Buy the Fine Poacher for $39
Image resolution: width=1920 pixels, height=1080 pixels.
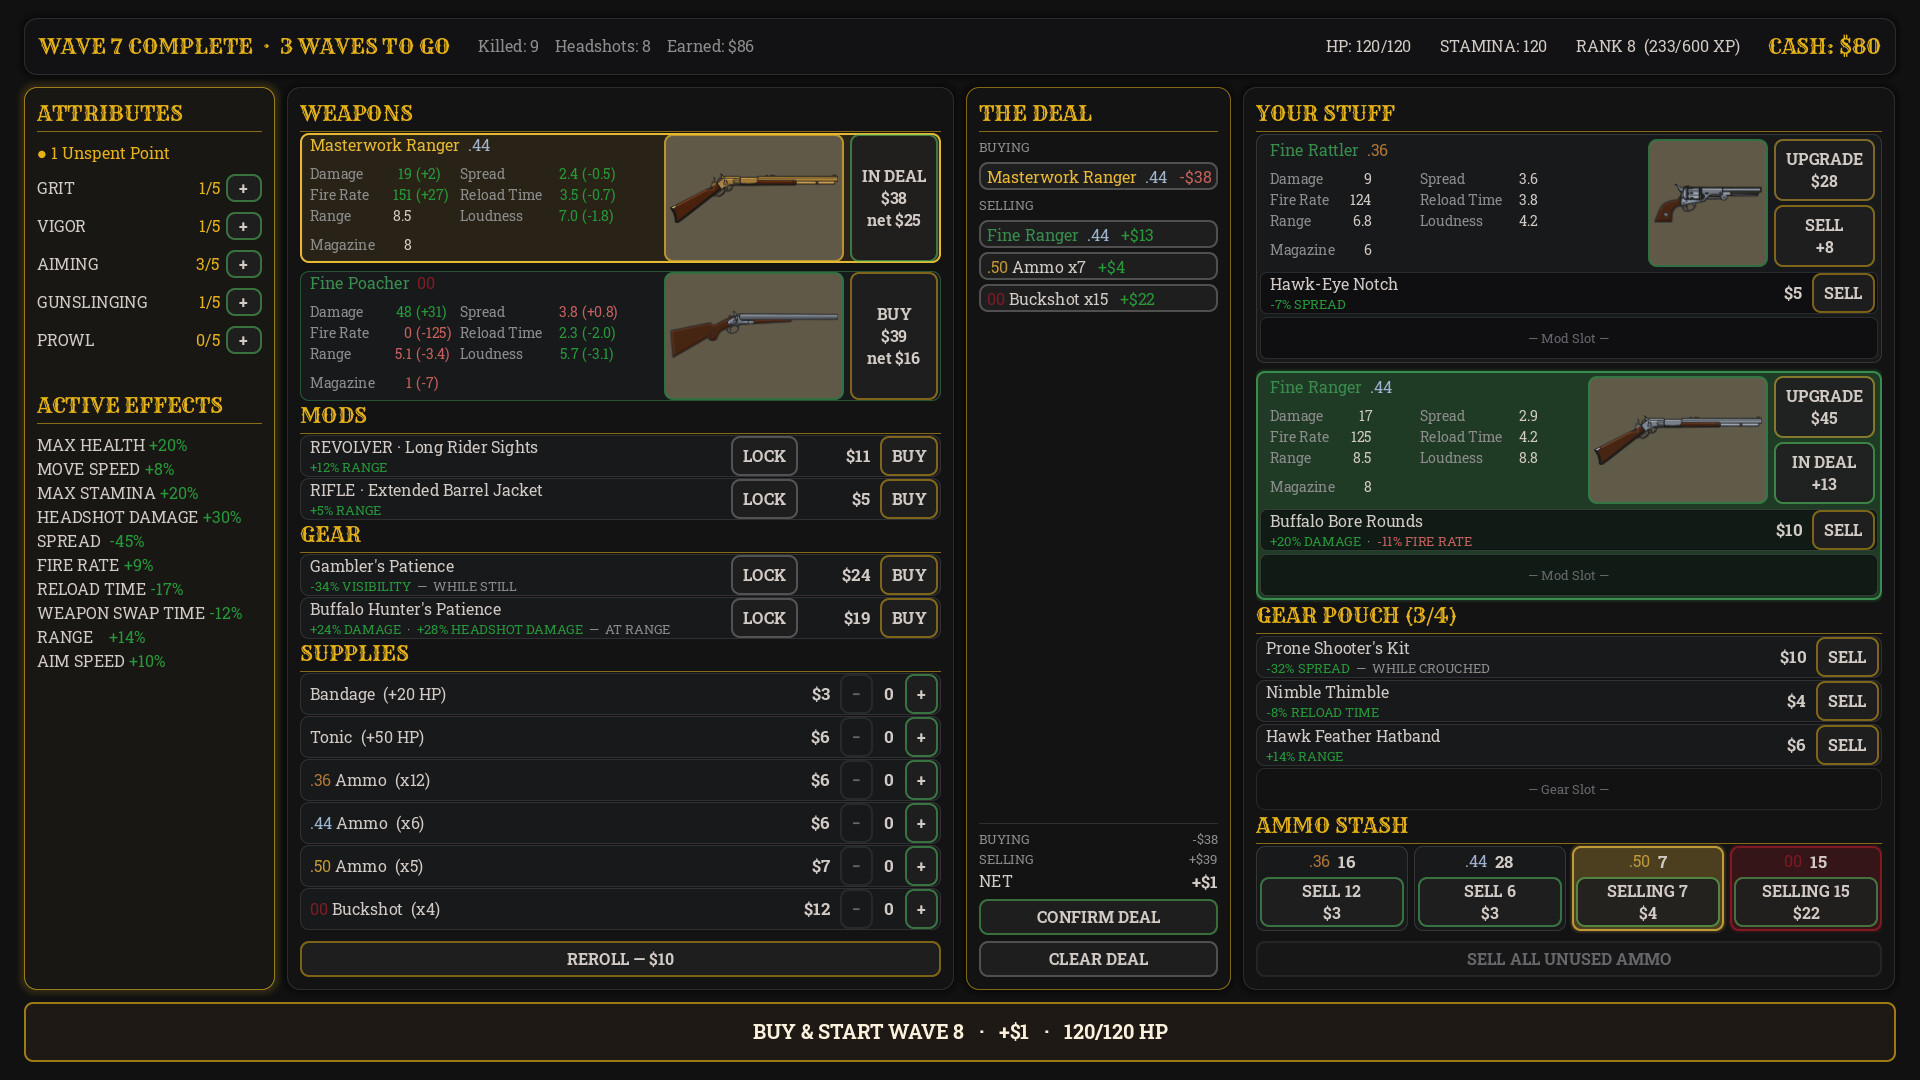click(x=894, y=336)
